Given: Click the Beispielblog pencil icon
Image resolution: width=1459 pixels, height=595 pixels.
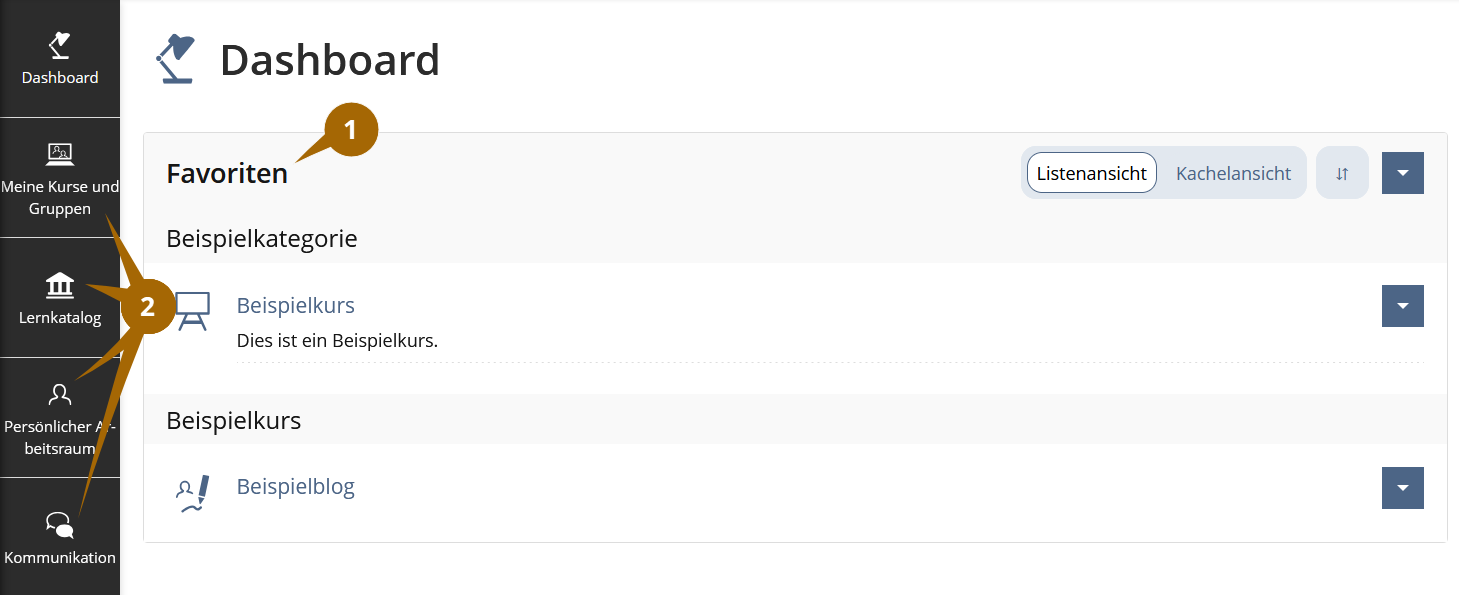Looking at the screenshot, I should [x=192, y=494].
